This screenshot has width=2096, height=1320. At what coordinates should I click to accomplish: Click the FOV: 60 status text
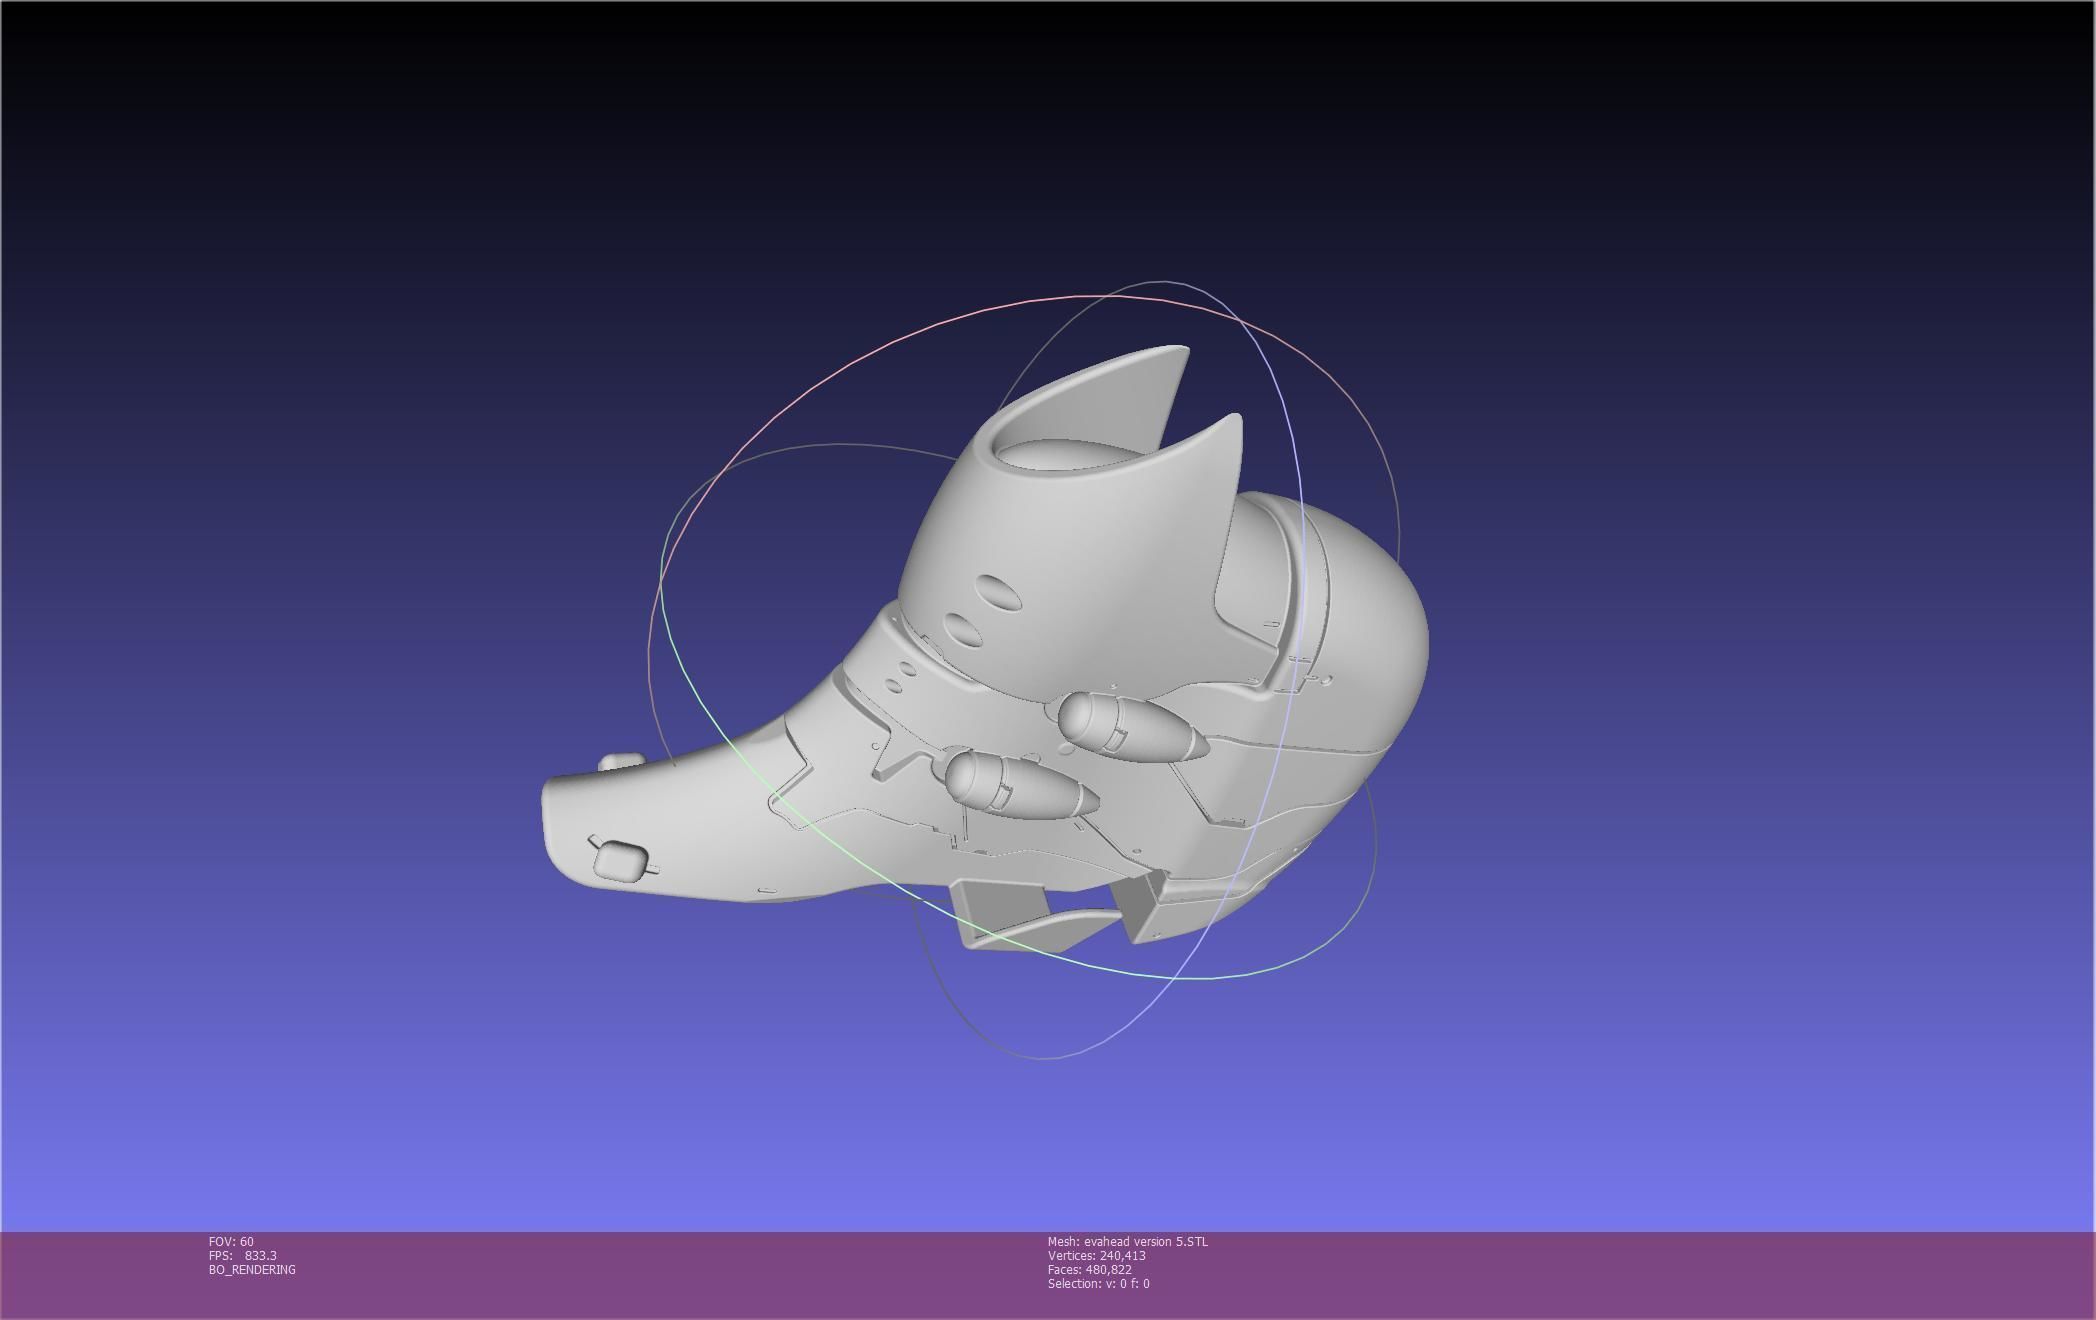click(231, 1241)
